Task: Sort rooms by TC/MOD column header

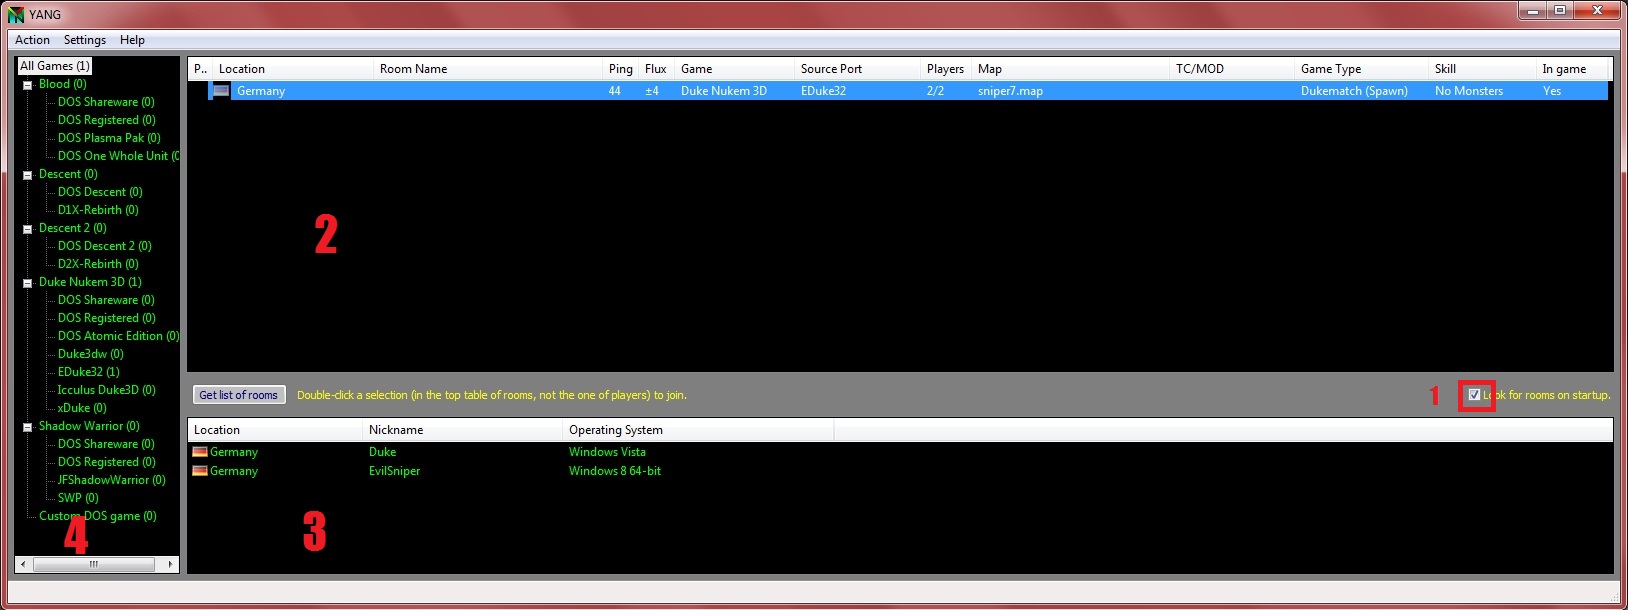Action: [x=1232, y=69]
